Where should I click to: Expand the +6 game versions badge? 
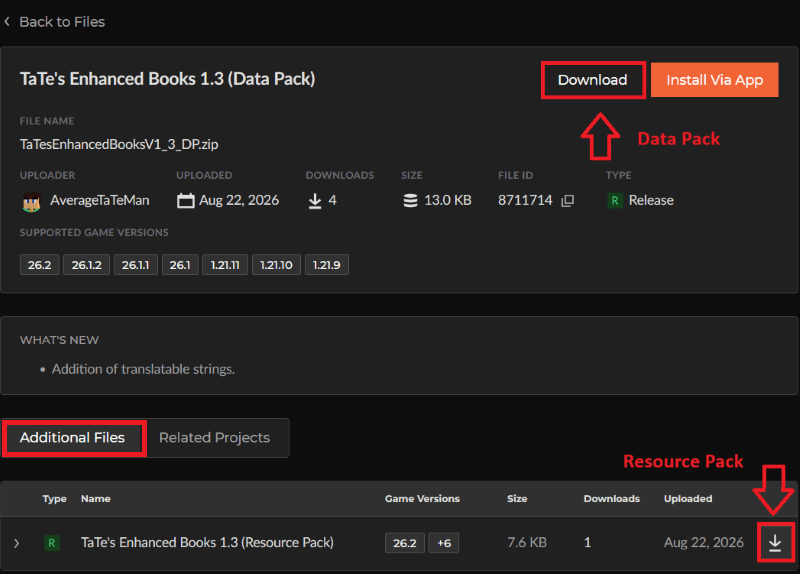[x=443, y=543]
